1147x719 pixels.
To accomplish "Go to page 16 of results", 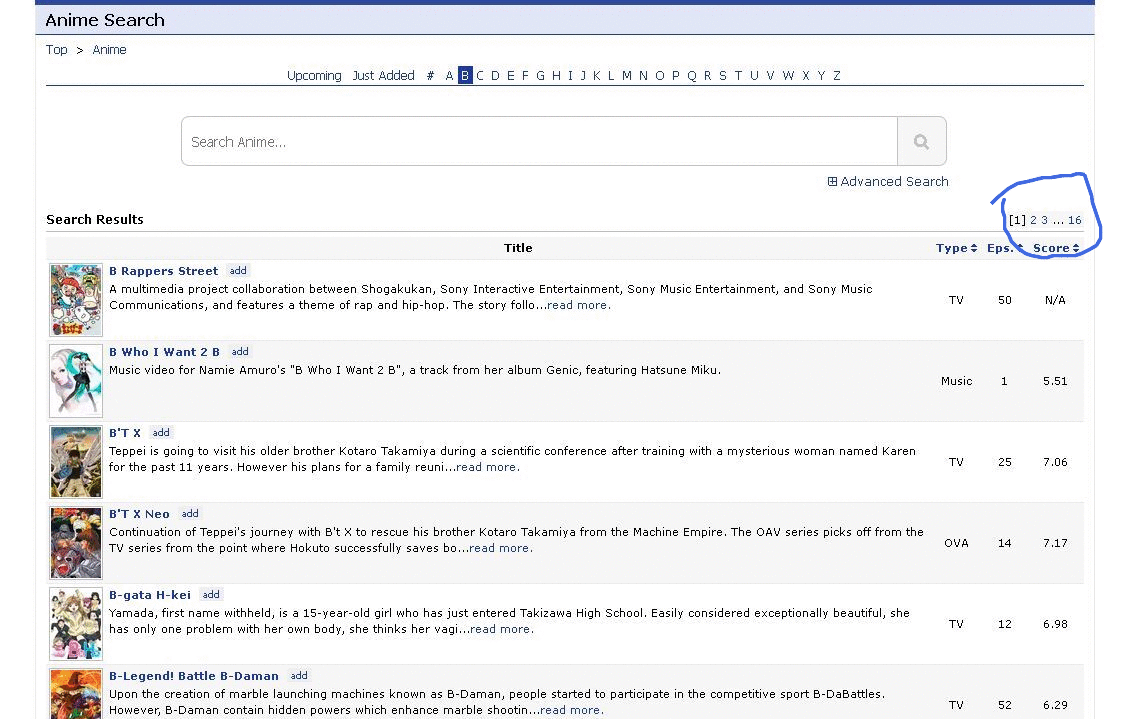I will 1074,220.
